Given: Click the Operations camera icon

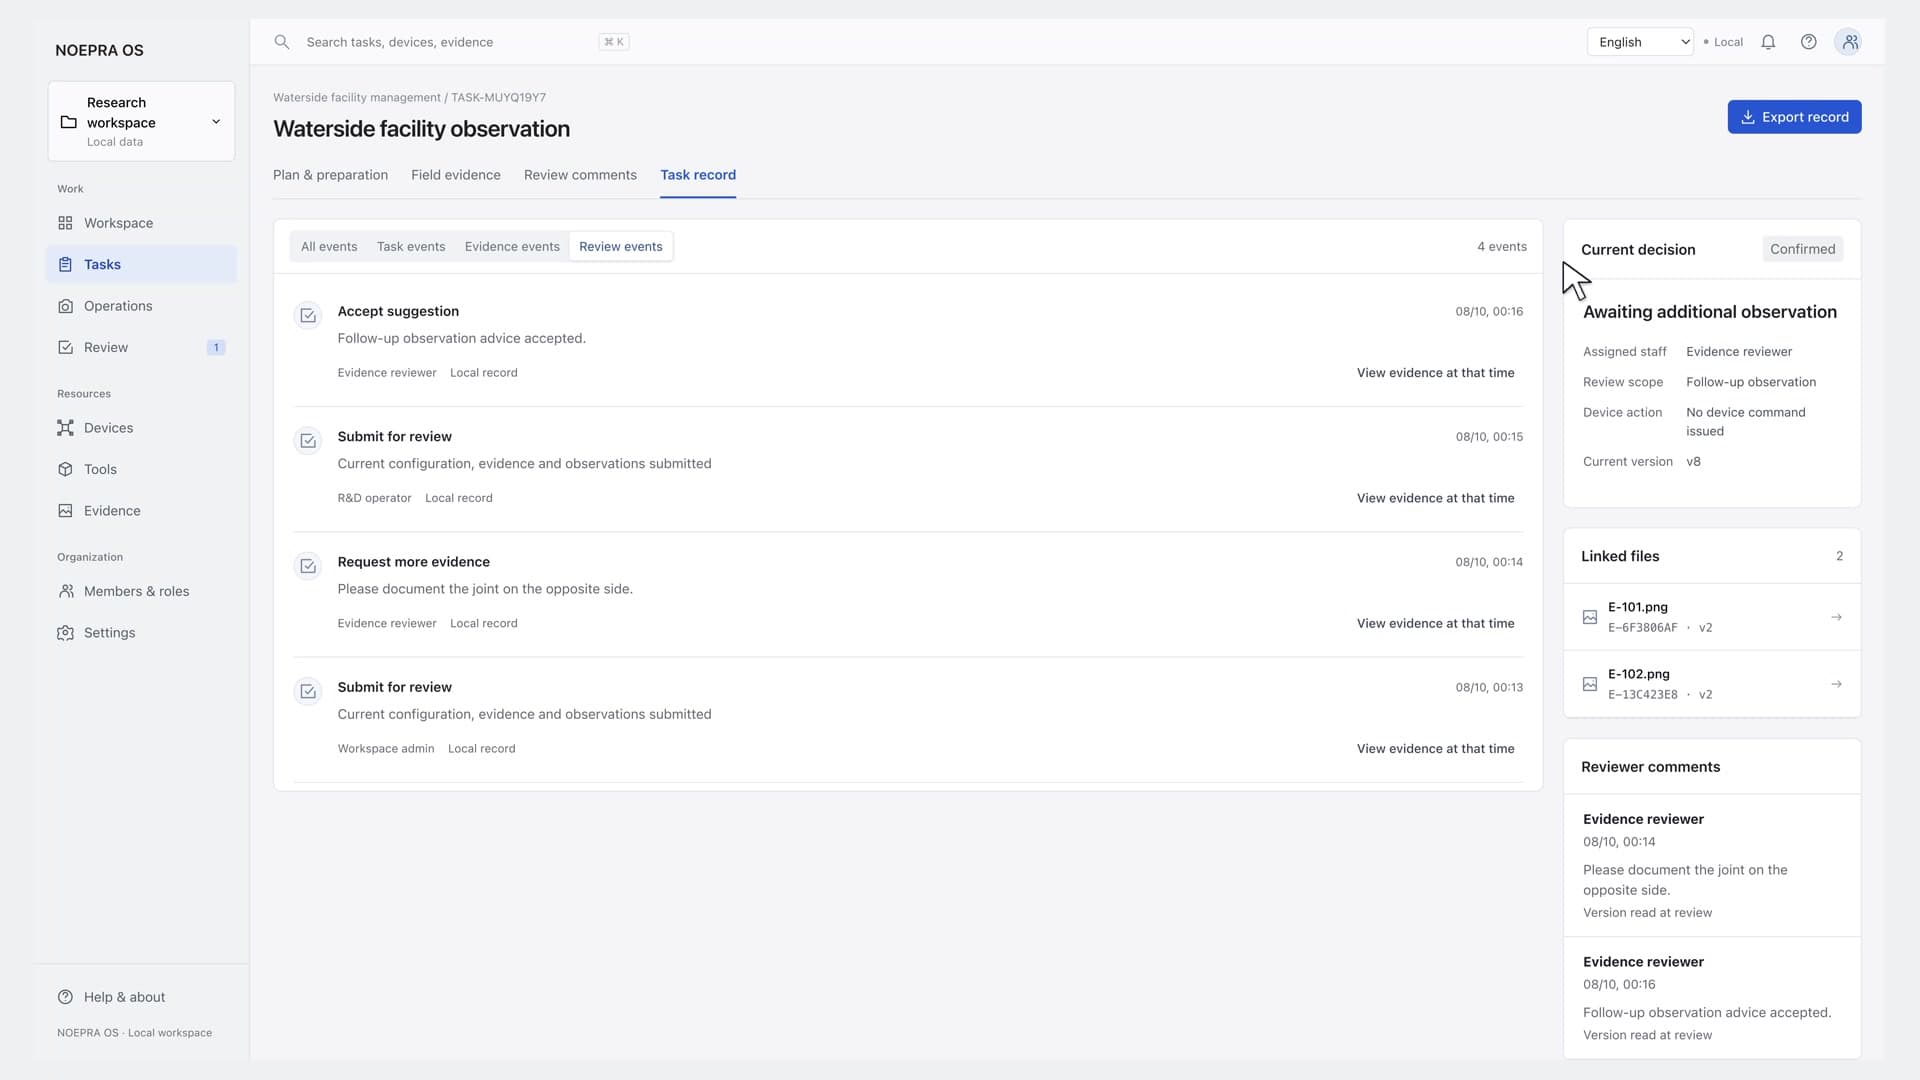Looking at the screenshot, I should tap(65, 306).
